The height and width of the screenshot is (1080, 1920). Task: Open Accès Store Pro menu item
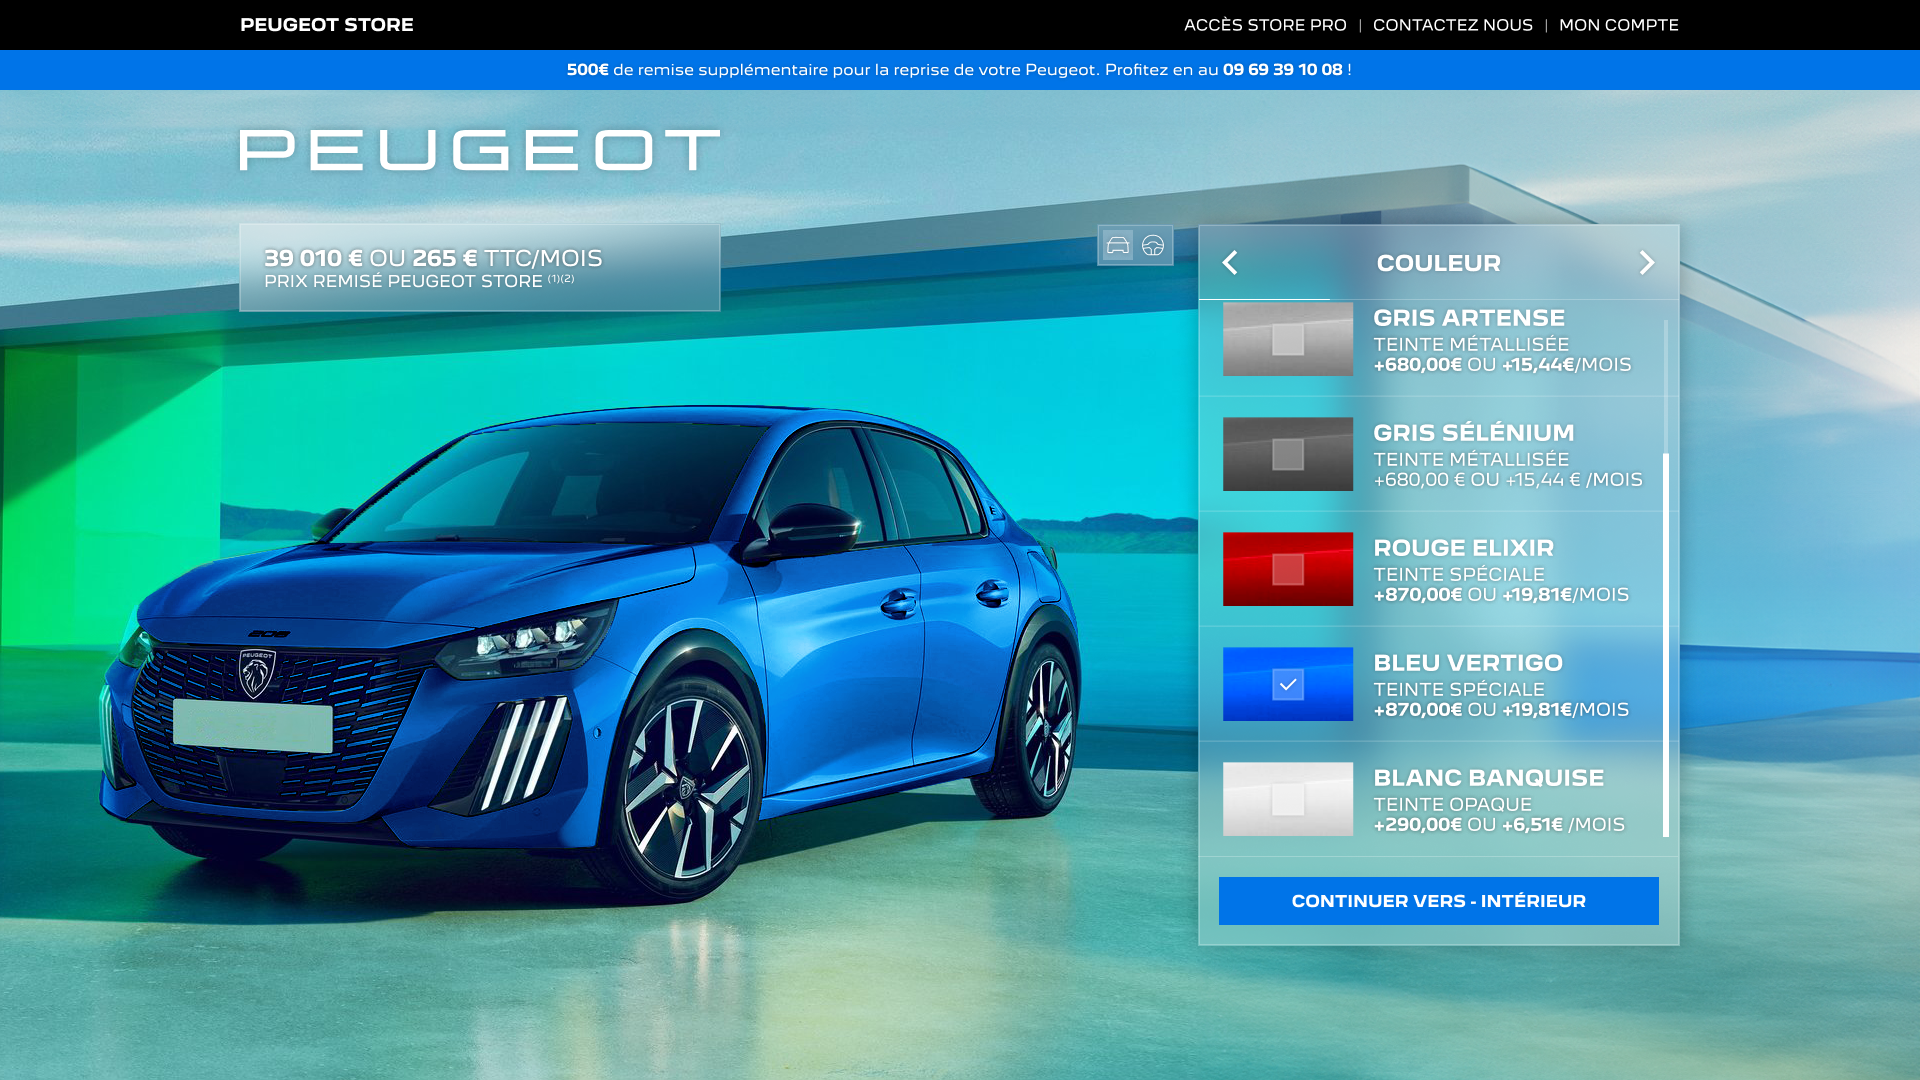tap(1264, 25)
